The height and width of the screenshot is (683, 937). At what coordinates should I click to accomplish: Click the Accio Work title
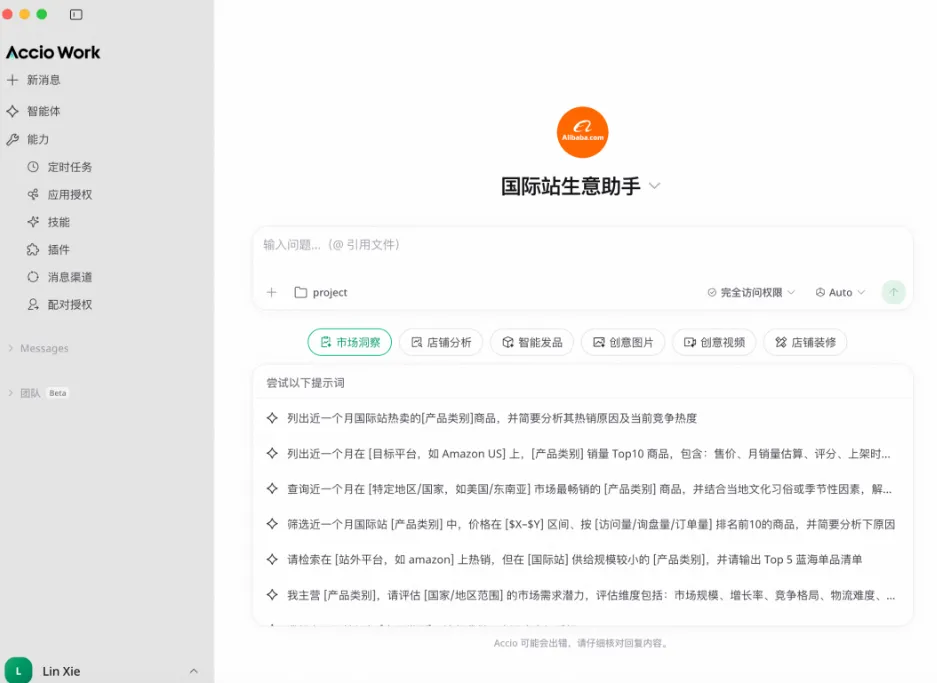(53, 53)
